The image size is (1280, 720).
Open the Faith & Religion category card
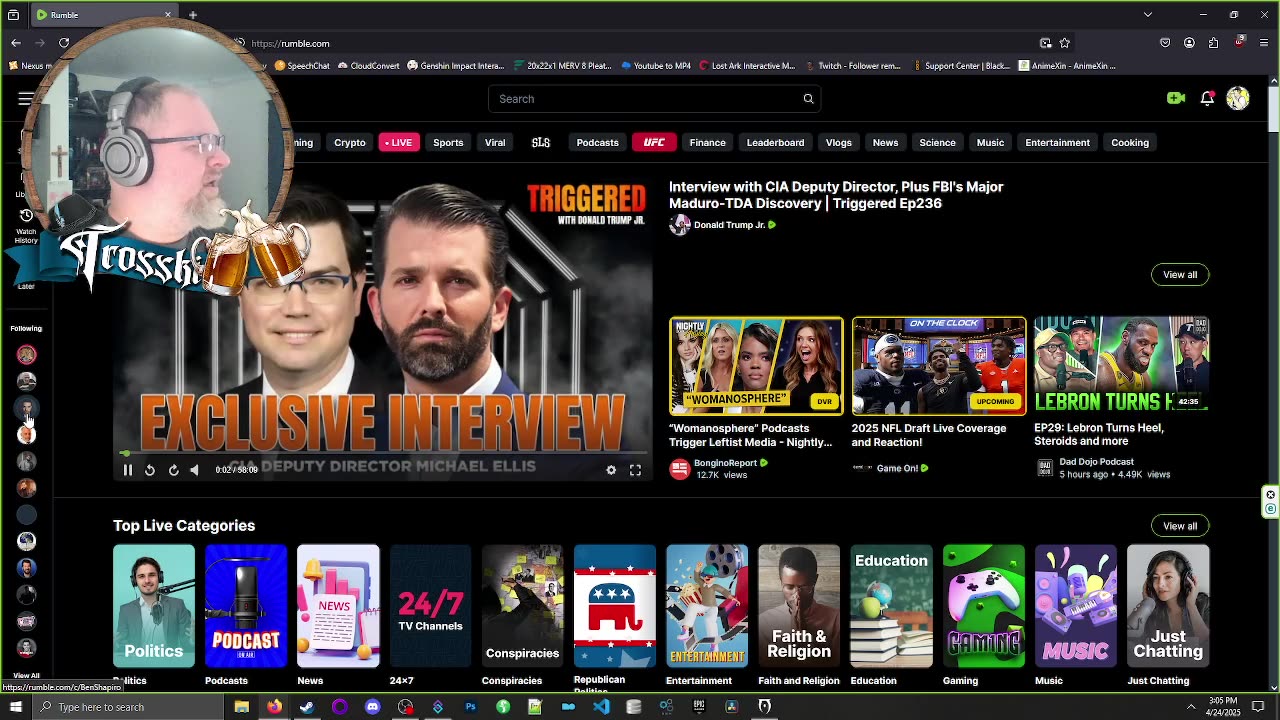tap(799, 606)
